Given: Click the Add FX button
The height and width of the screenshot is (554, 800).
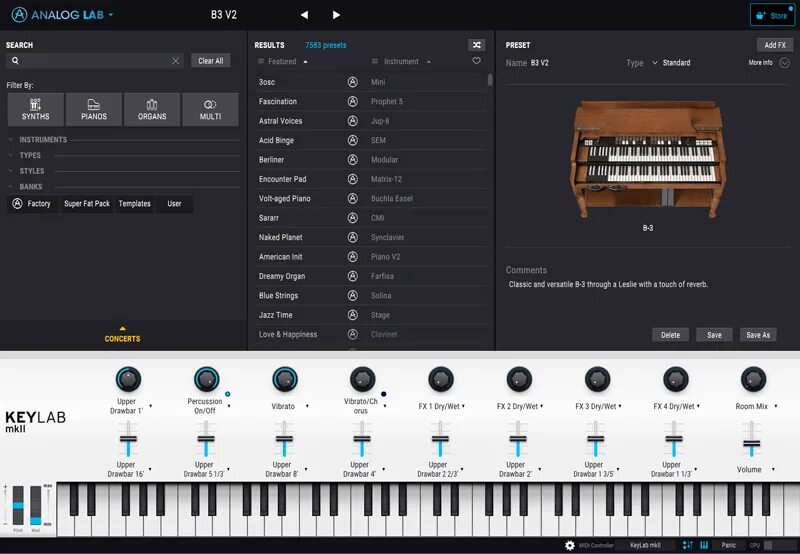Looking at the screenshot, I should 775,45.
